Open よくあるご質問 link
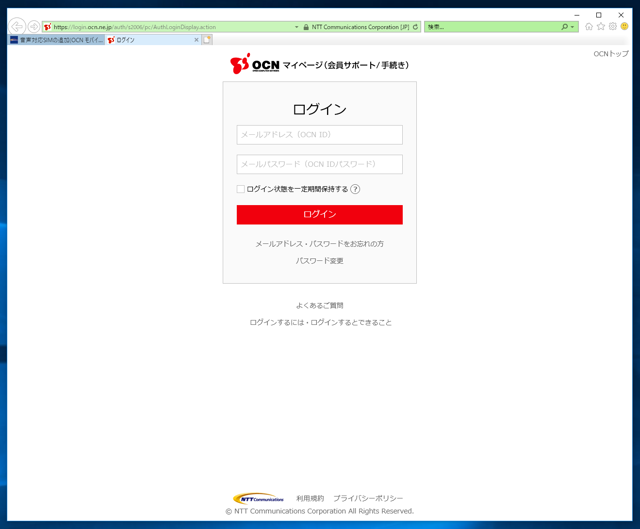The image size is (640, 529). (320, 305)
